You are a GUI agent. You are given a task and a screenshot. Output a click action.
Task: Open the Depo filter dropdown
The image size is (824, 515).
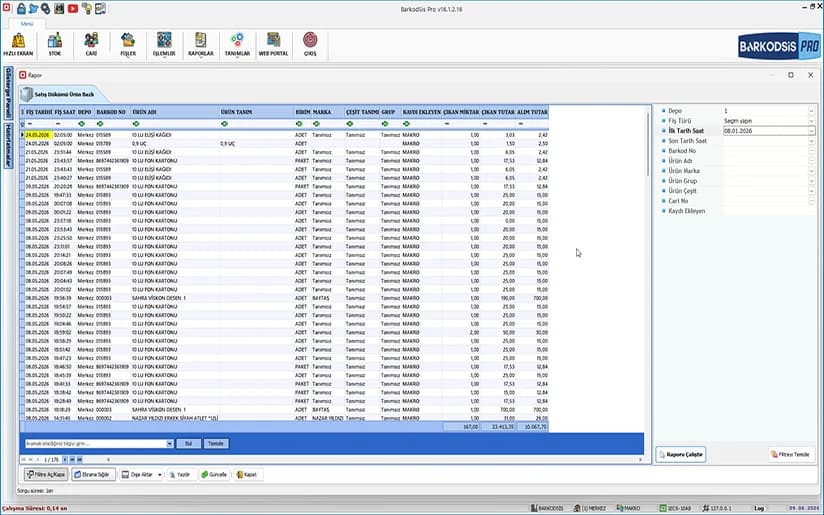click(811, 111)
